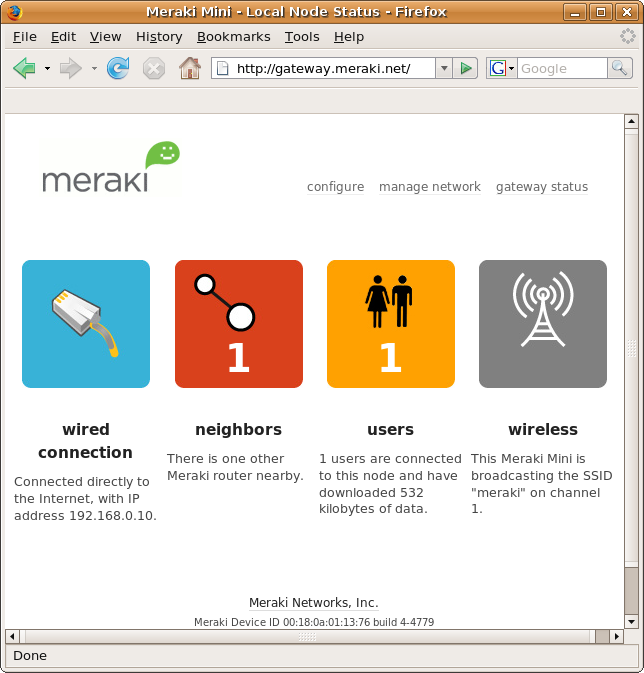
Task: Click the Meraki logo
Action: [110, 167]
